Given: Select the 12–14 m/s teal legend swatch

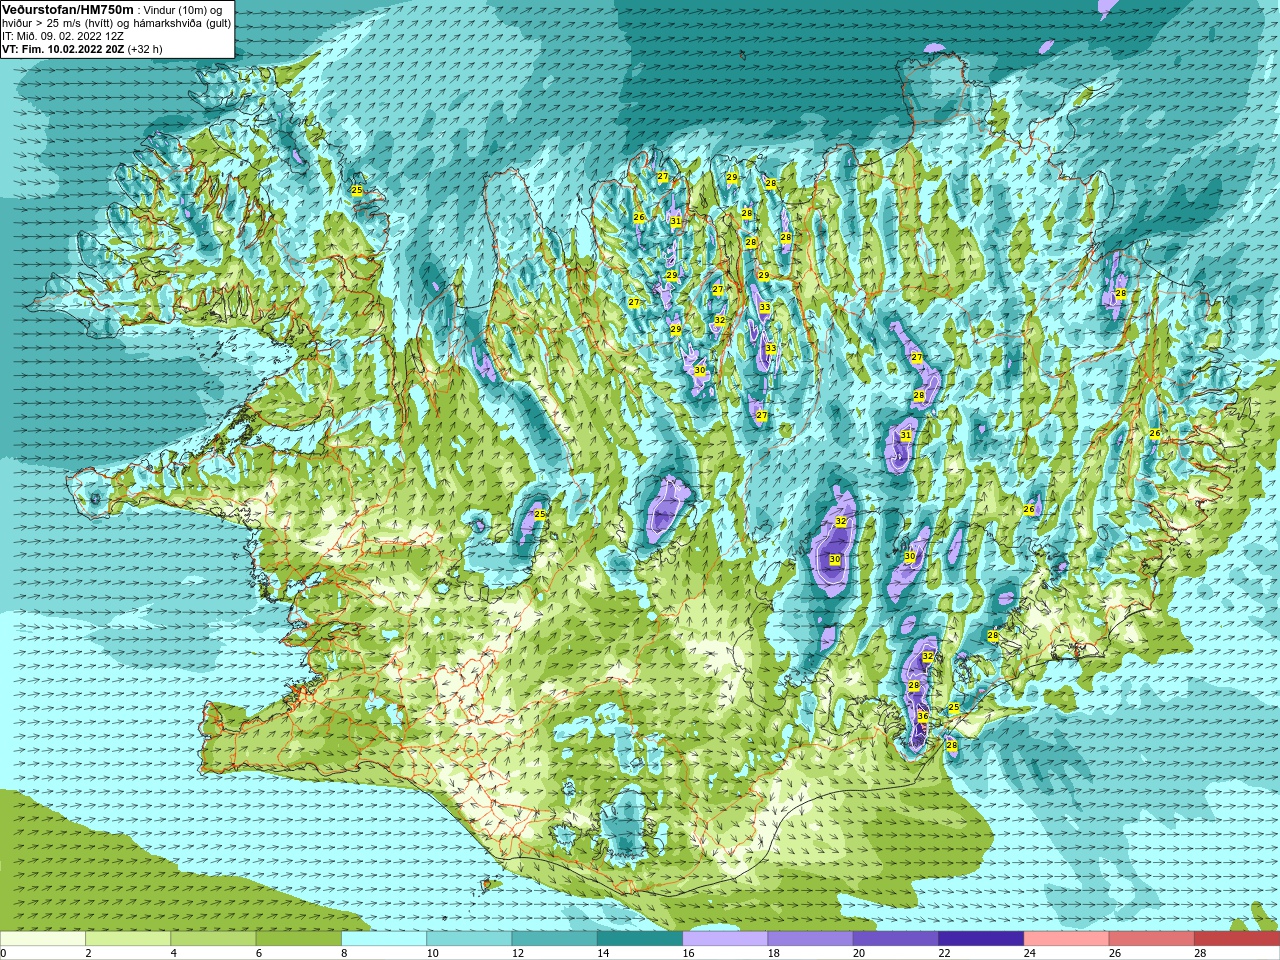Looking at the screenshot, I should click(555, 939).
